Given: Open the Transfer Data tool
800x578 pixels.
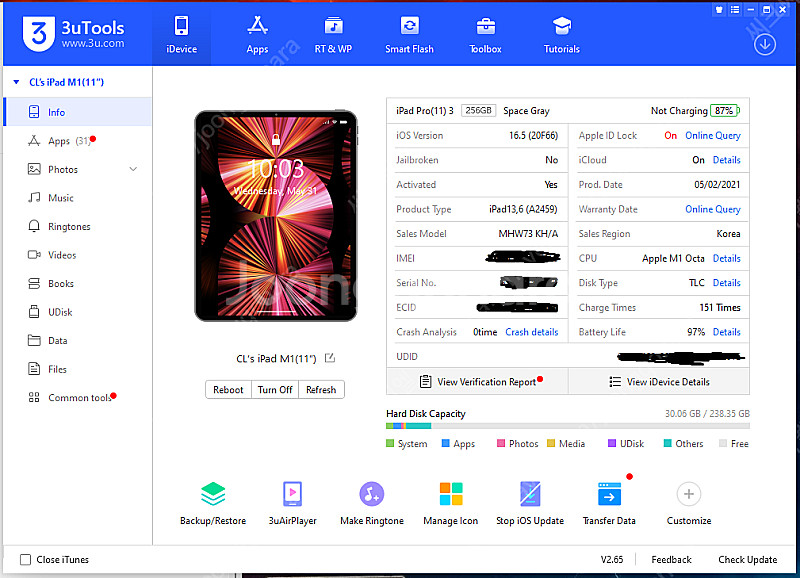Looking at the screenshot, I should [x=610, y=494].
